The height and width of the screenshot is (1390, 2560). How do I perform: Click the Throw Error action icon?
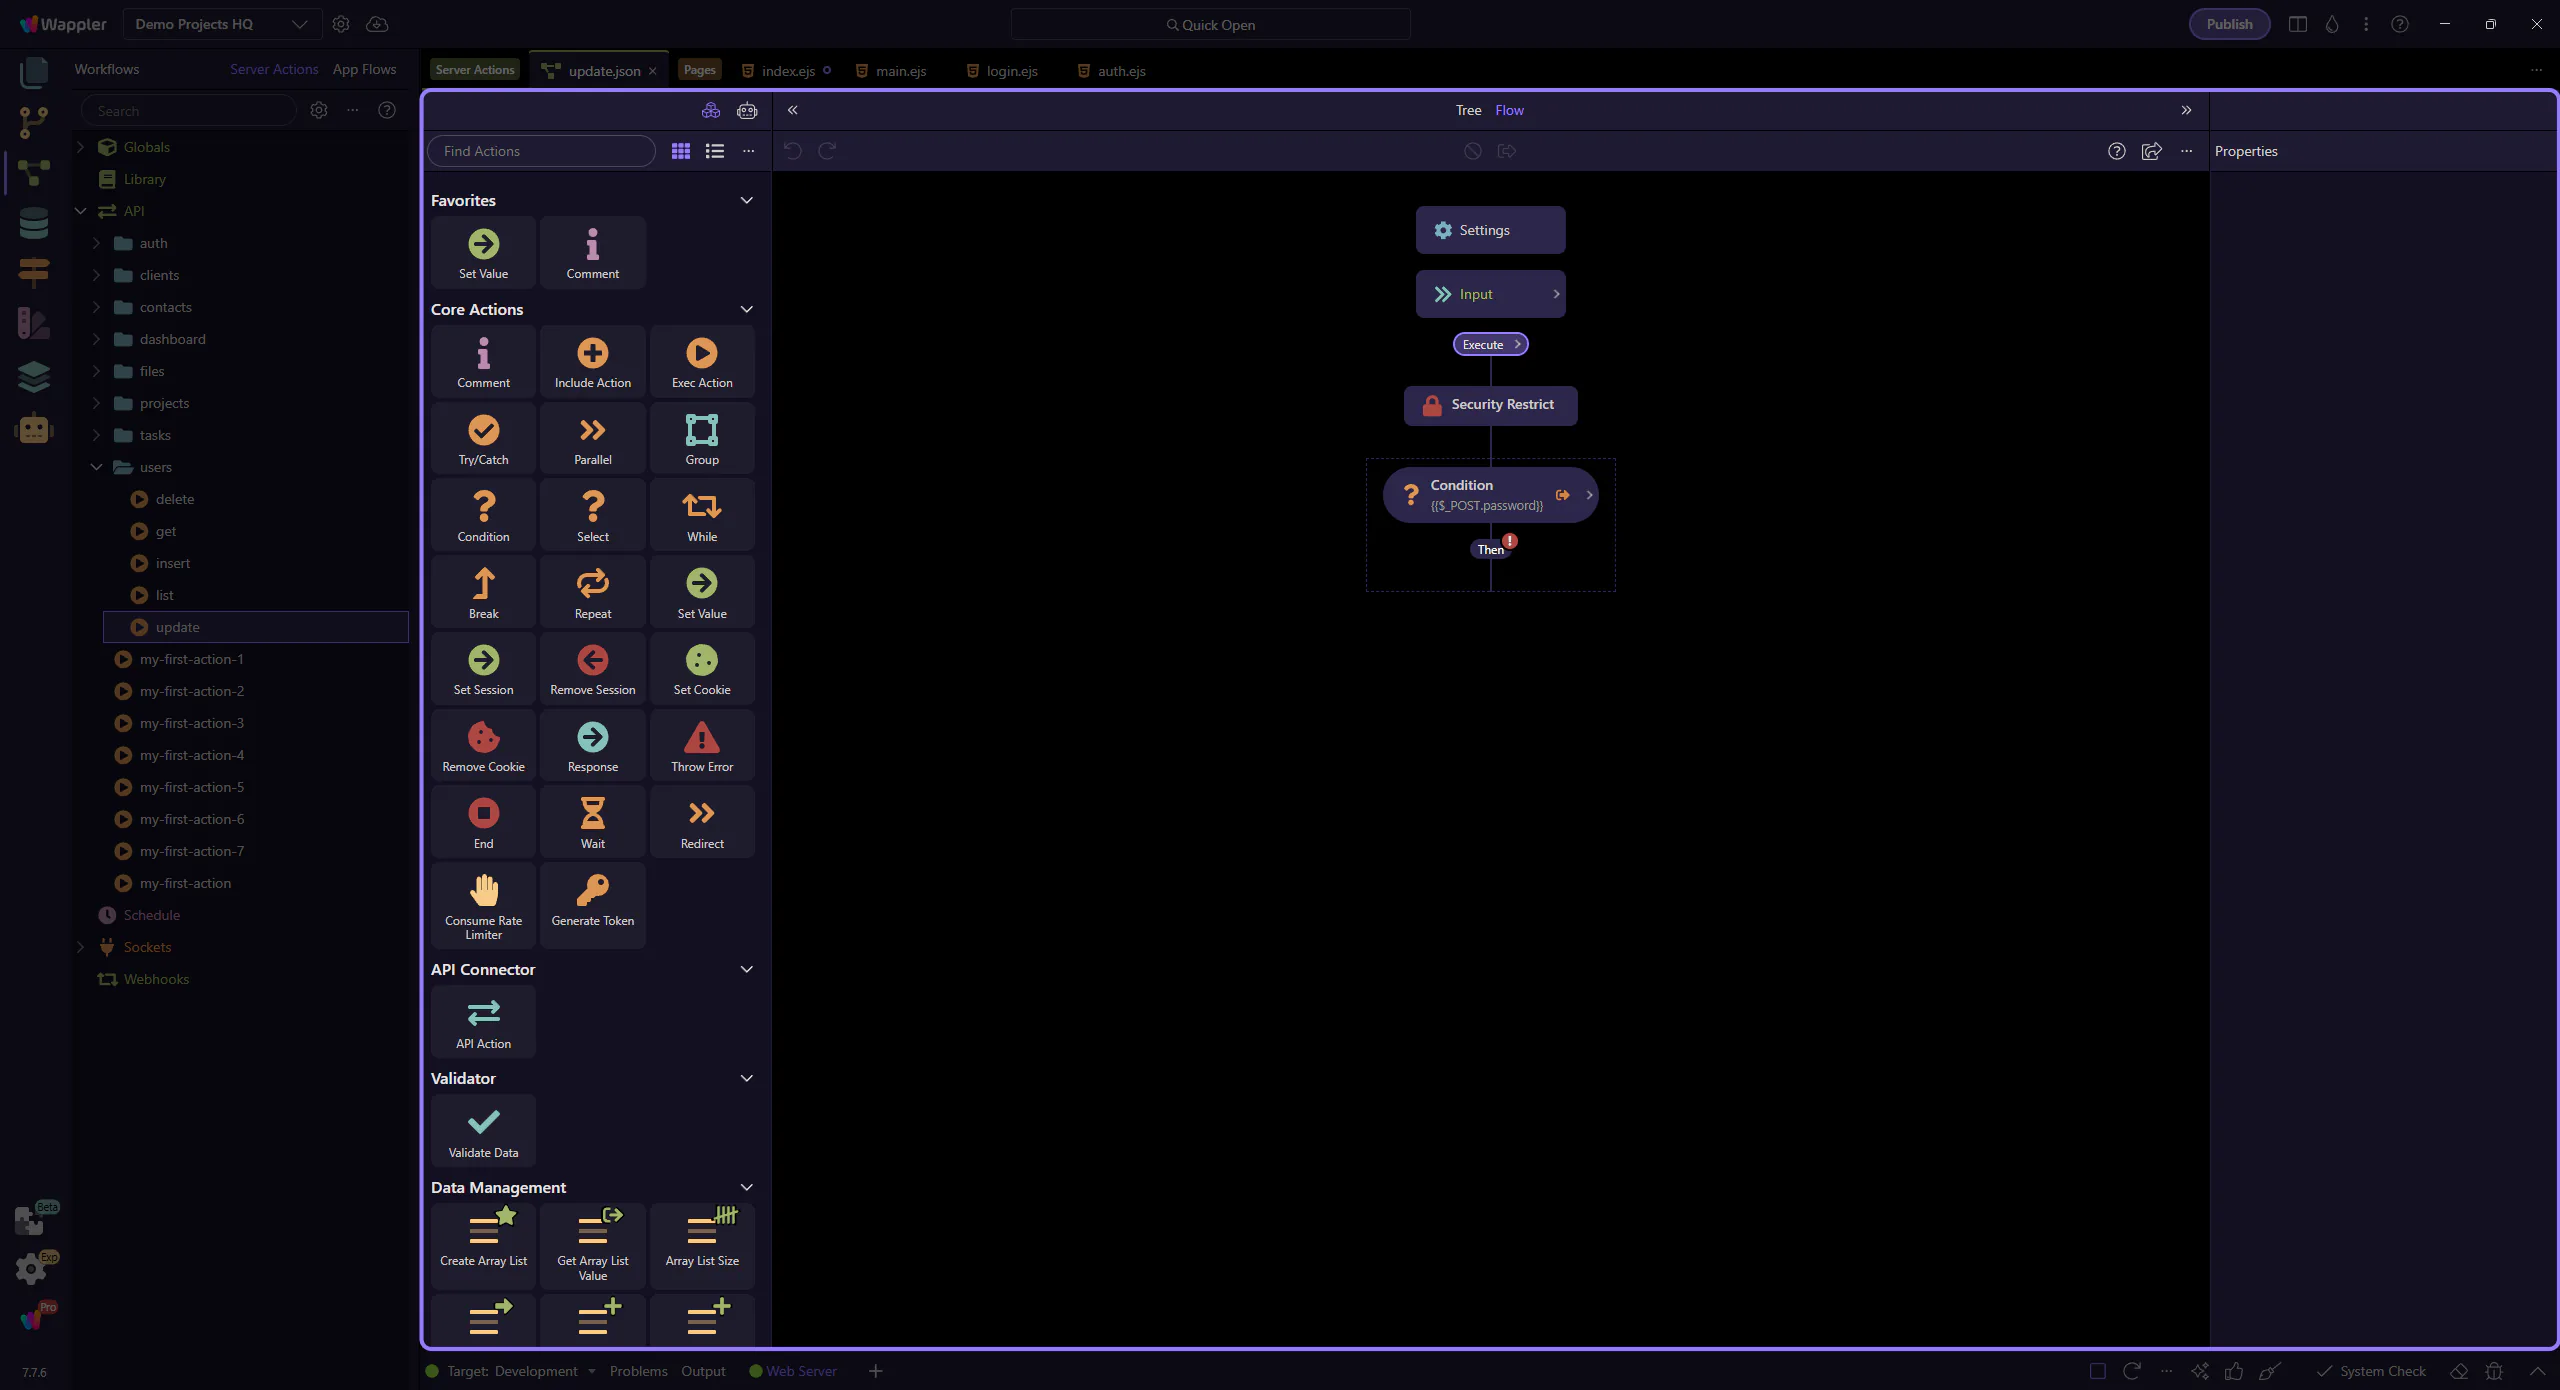tap(701, 739)
